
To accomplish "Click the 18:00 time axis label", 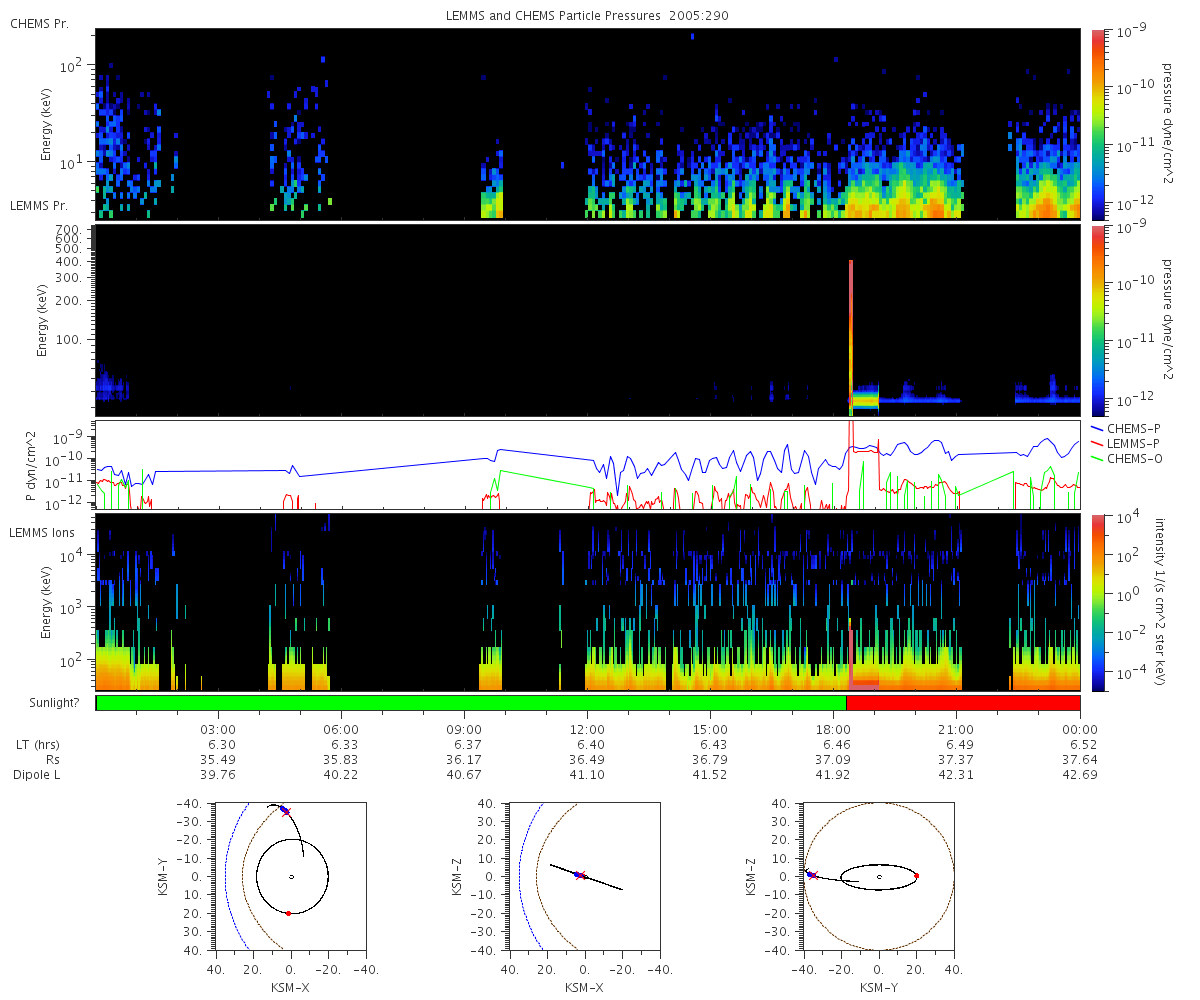I will pyautogui.click(x=834, y=730).
